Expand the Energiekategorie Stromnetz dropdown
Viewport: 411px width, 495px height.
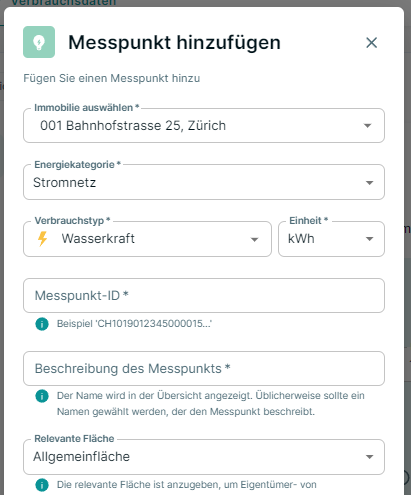(x=204, y=182)
